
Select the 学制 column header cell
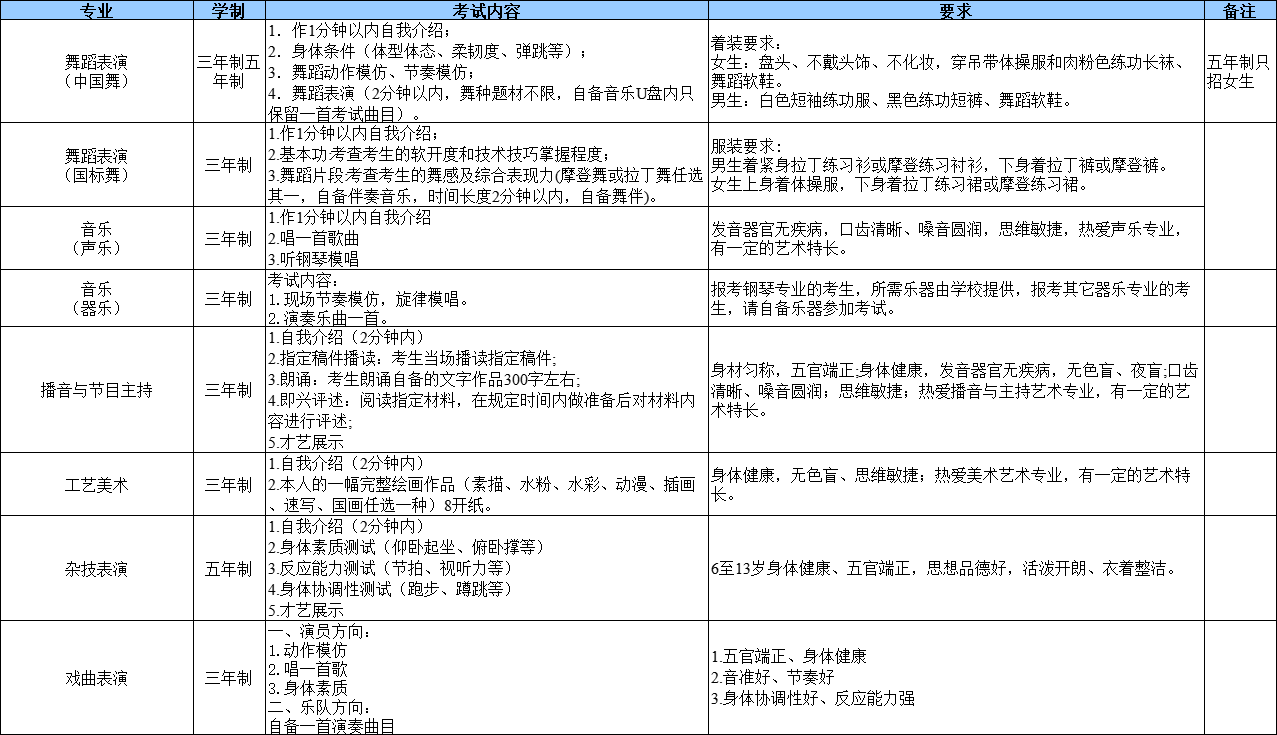click(228, 13)
